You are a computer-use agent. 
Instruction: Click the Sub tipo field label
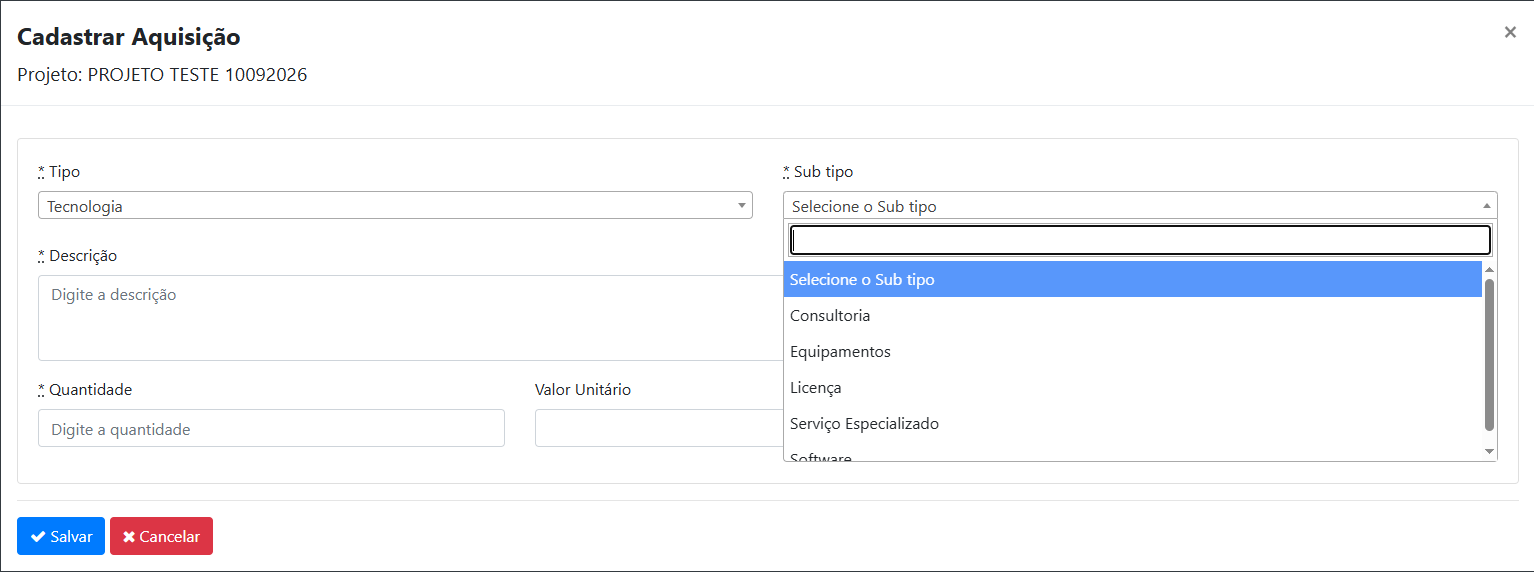pyautogui.click(x=818, y=172)
